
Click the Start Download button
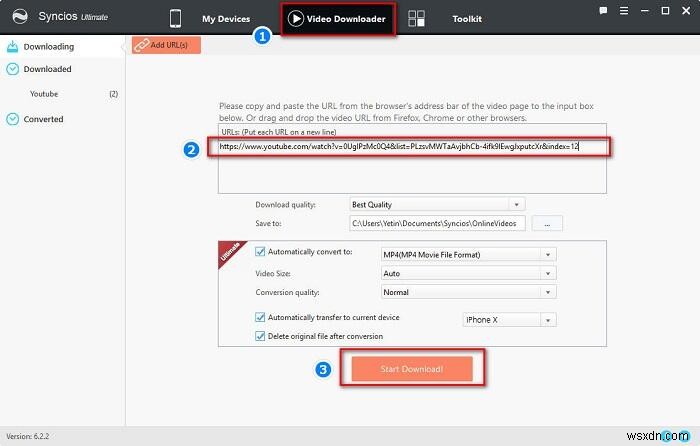pos(412,369)
